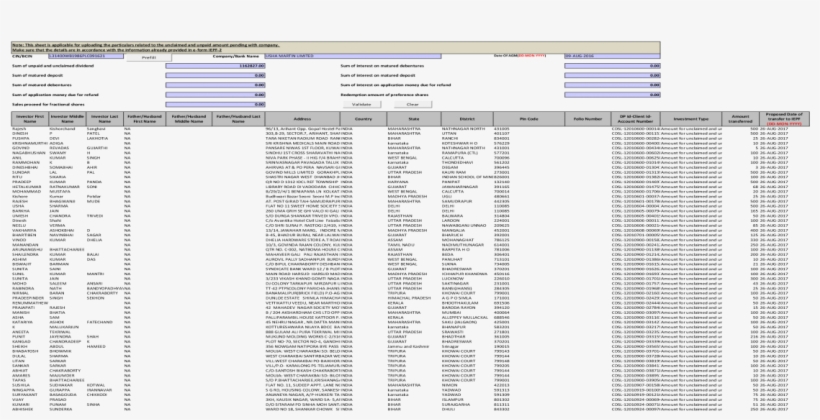Select the first-name cell 'PUSHPA'
Screen dimensions: 820x420
[30, 138]
